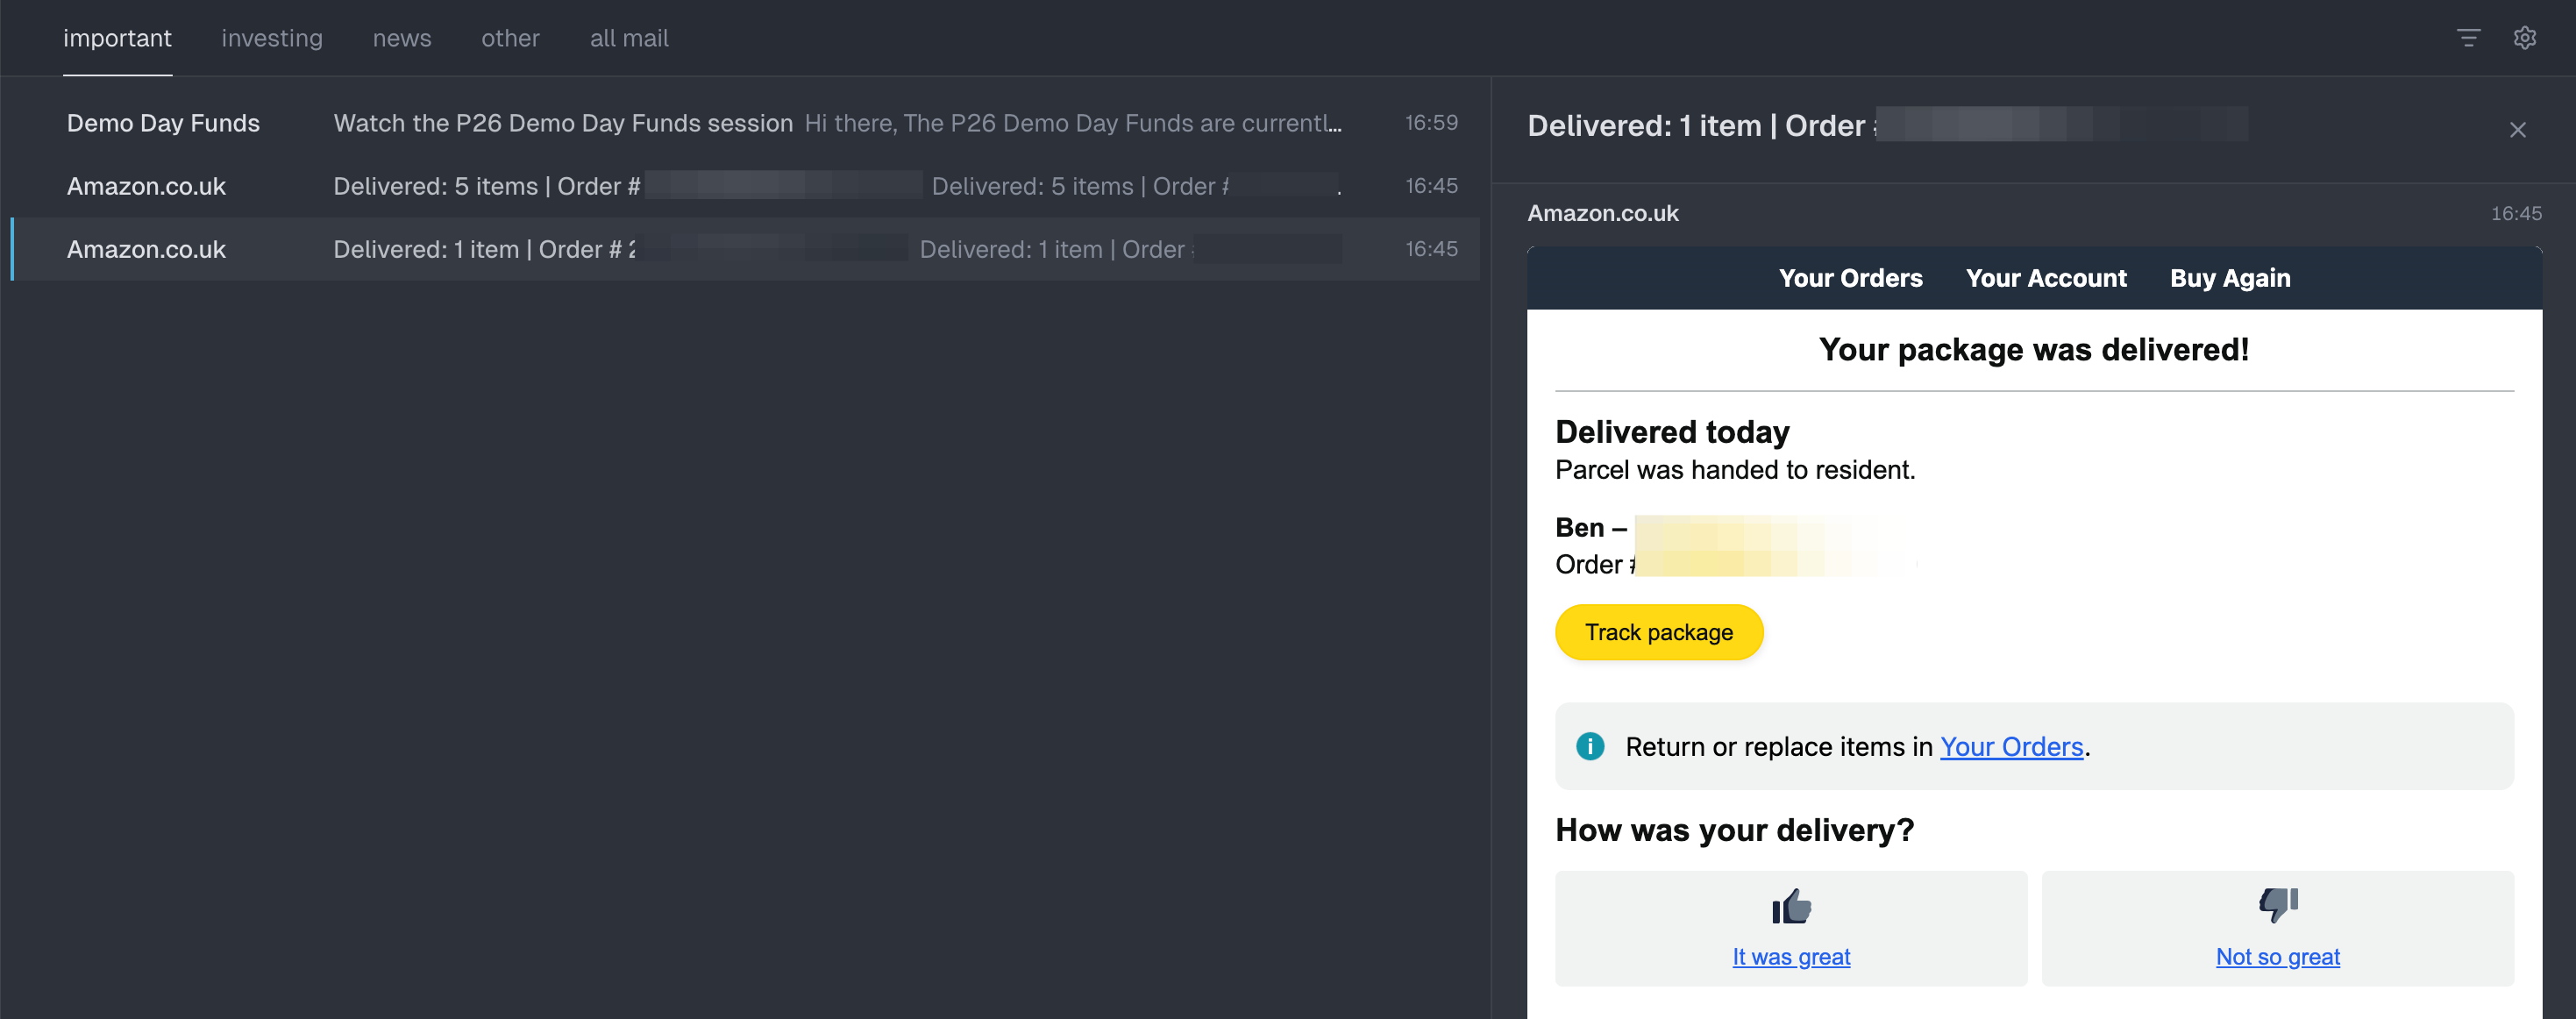Switch to the investing tab
The image size is (2576, 1019).
[x=272, y=38]
